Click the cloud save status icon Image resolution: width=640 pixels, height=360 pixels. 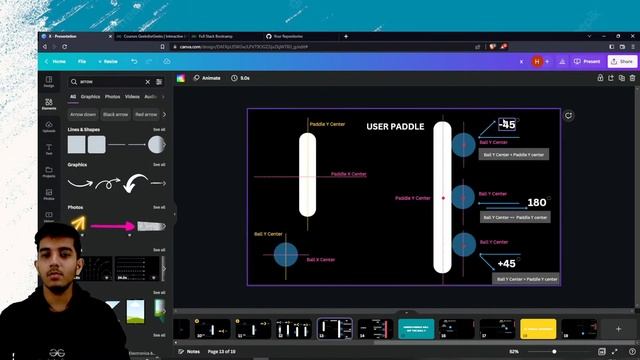pyautogui.click(x=167, y=61)
